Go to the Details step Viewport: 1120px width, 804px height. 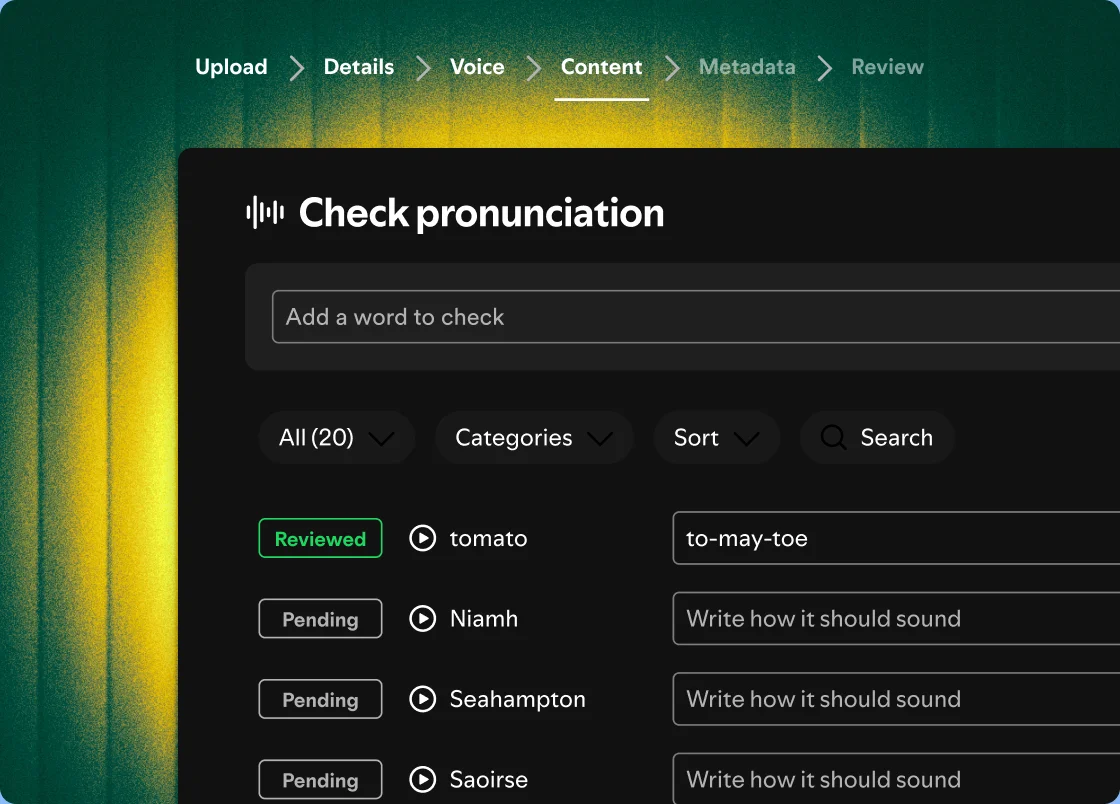(359, 67)
